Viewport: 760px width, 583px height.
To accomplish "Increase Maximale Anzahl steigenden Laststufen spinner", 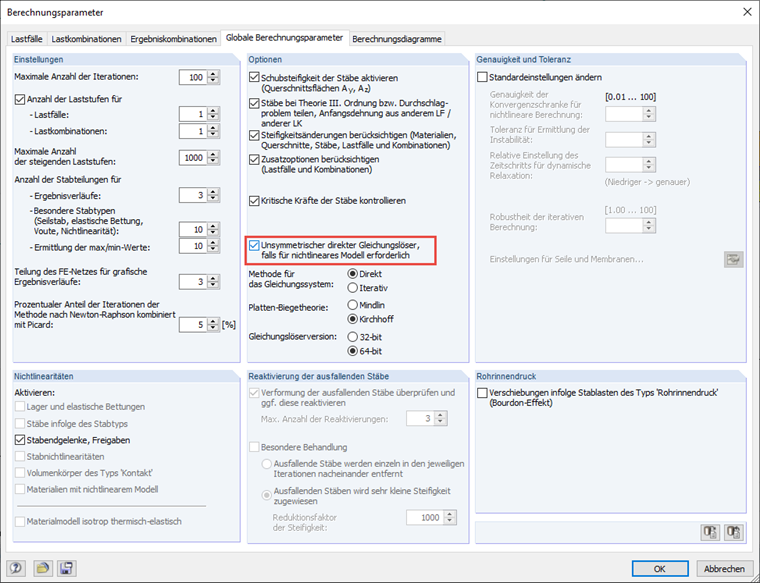I will 214,154.
